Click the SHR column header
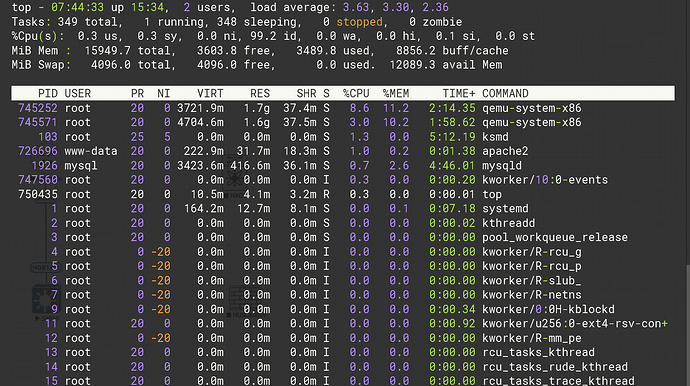The height and width of the screenshot is (386, 690). [306, 93]
